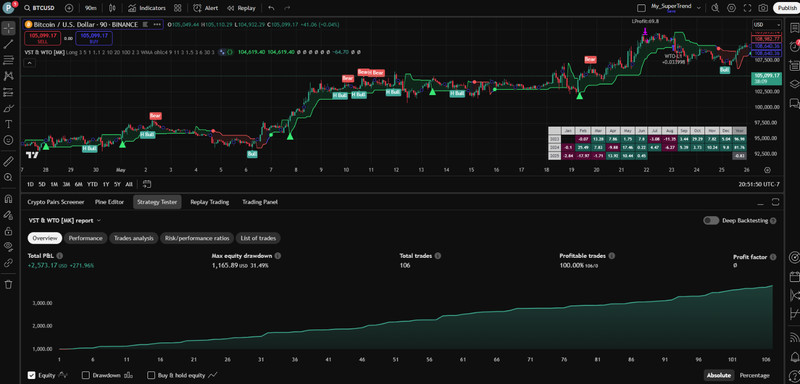Click the red SELL price button

pyautogui.click(x=43, y=38)
